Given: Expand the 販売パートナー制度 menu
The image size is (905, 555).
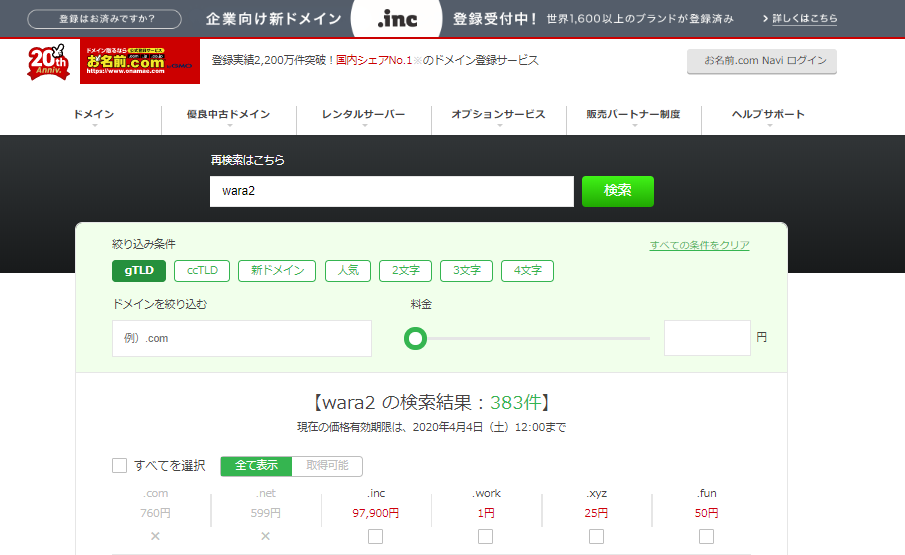Looking at the screenshot, I should (634, 115).
